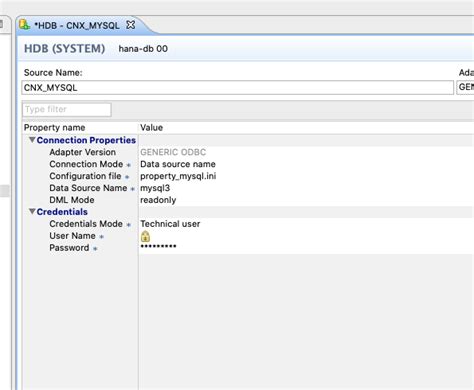Collapse the Connection Properties section

pos(32,140)
